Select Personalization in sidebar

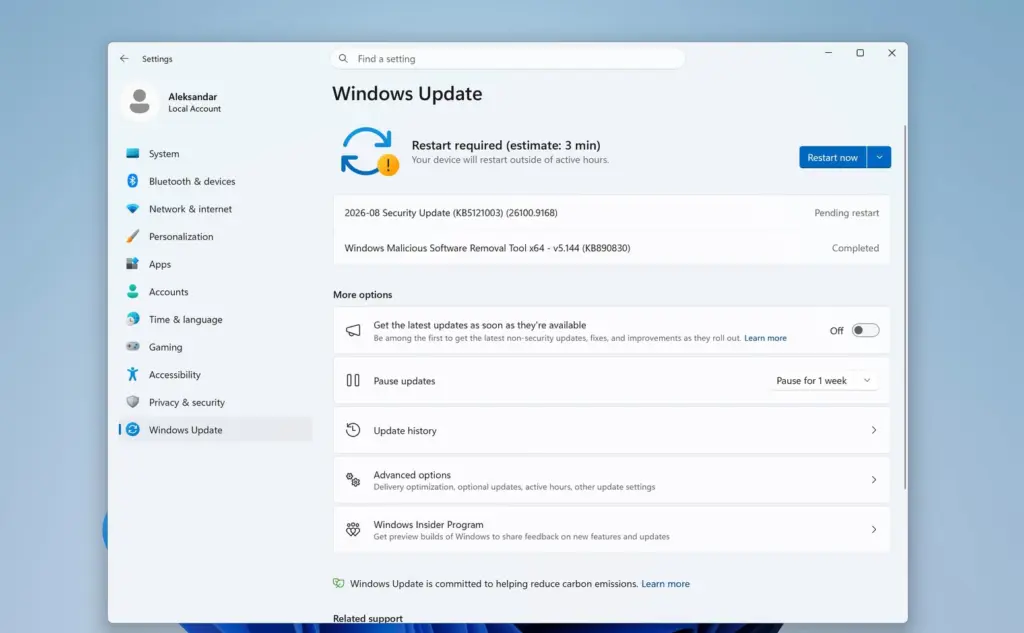(216, 236)
